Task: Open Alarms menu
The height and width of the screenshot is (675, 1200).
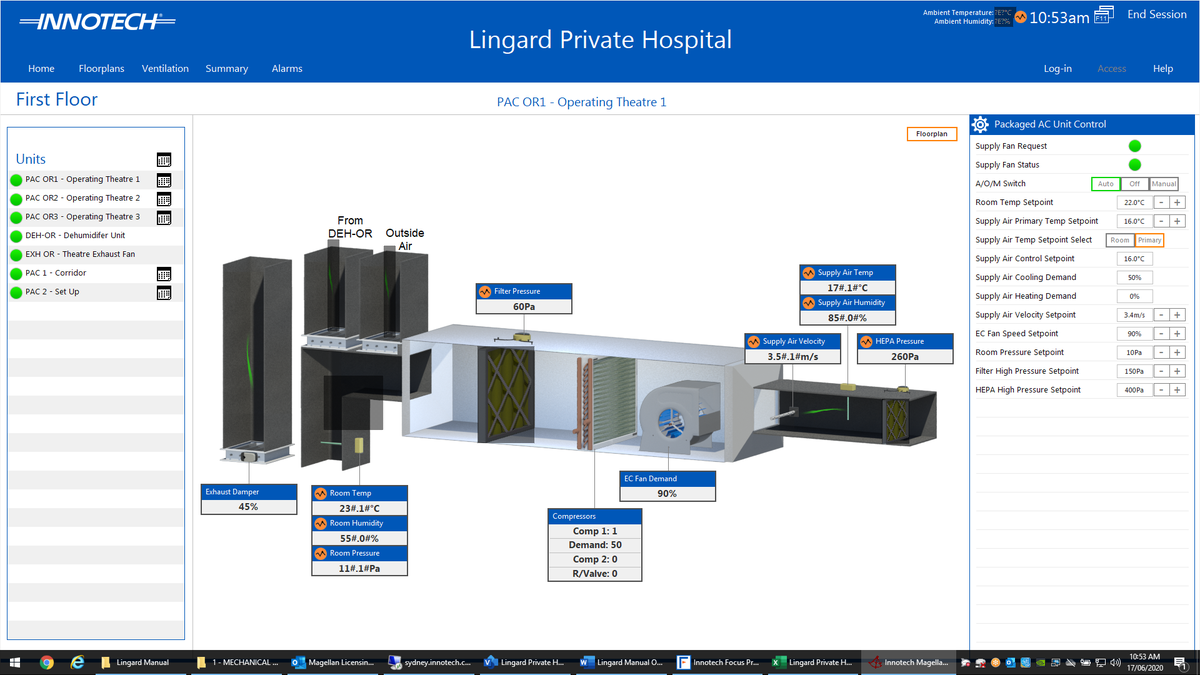Action: tap(287, 69)
